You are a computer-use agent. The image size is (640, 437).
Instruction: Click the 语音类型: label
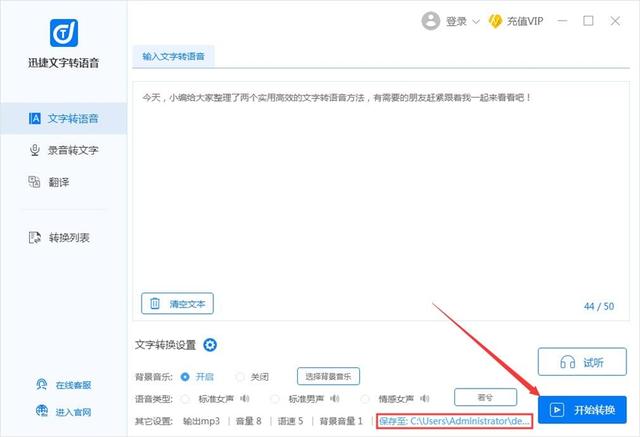pyautogui.click(x=154, y=399)
